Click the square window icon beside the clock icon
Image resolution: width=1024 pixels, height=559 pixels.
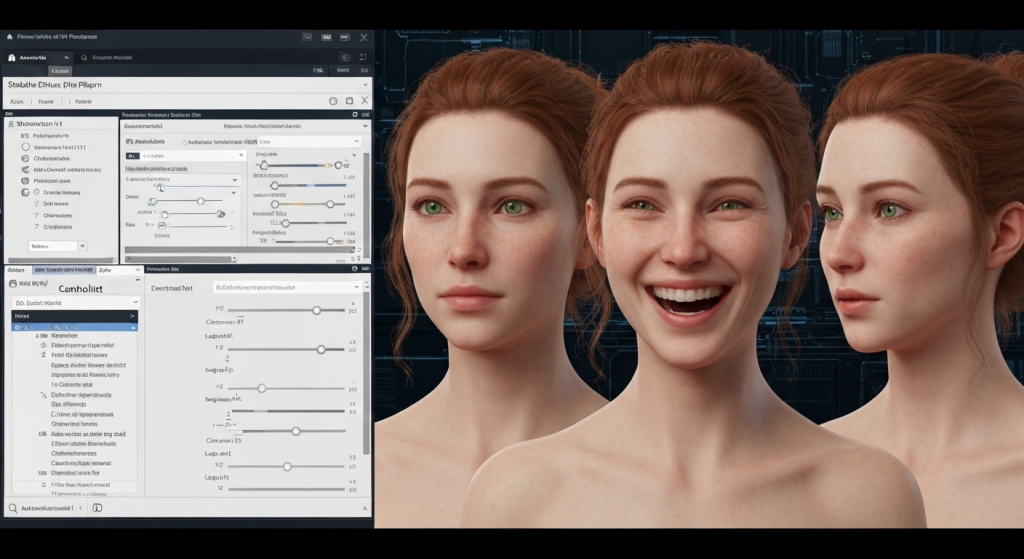tap(349, 101)
